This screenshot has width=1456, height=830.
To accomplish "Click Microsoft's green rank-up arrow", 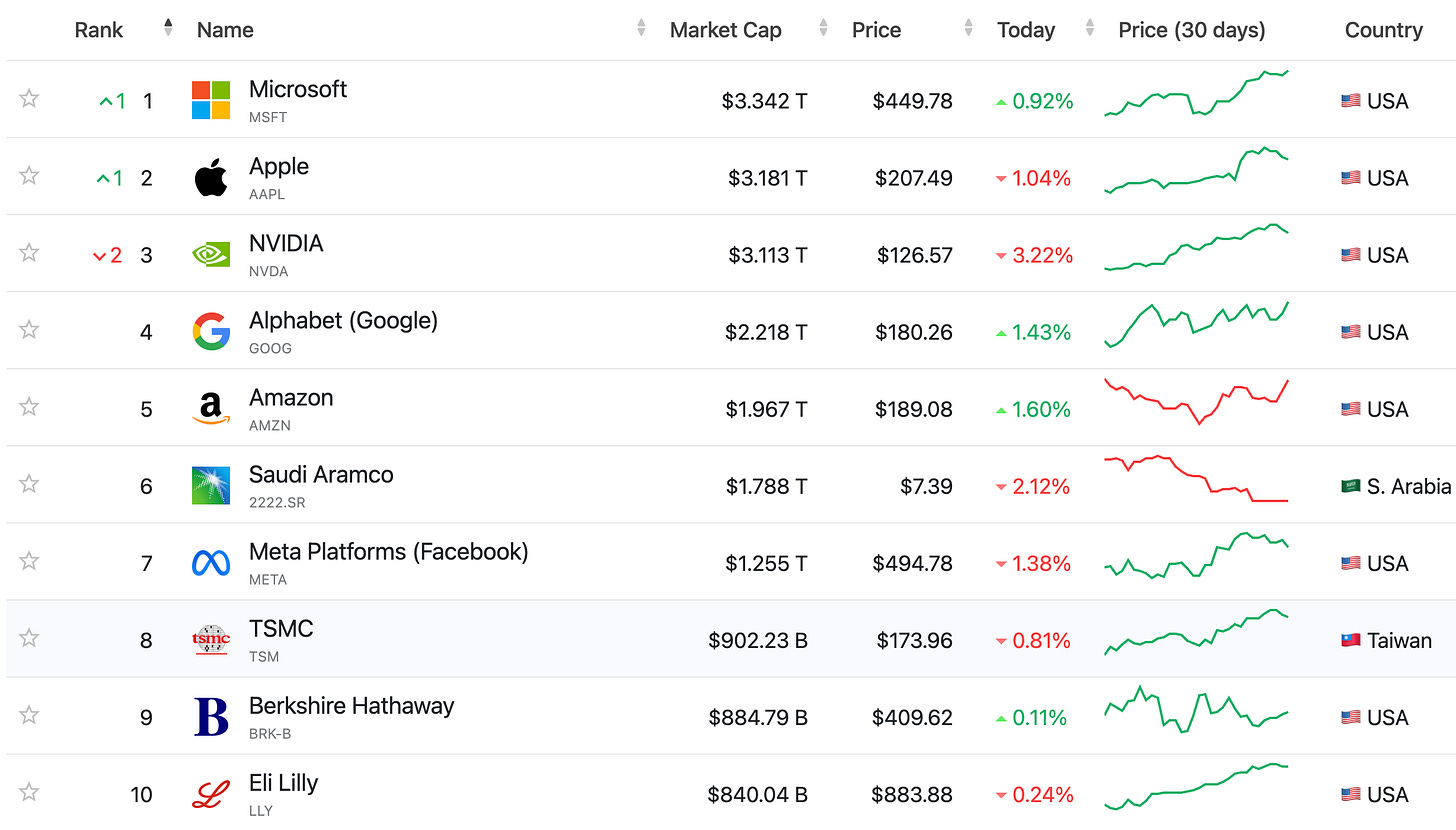I will [105, 101].
